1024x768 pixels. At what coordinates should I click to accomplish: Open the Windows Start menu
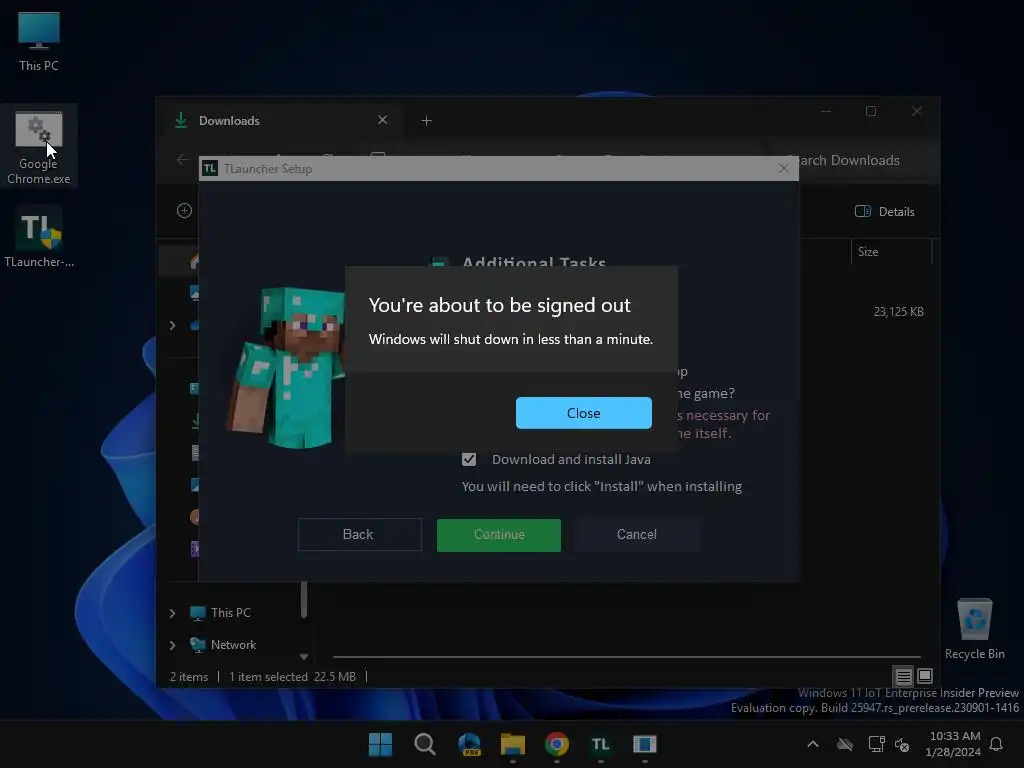pos(380,744)
